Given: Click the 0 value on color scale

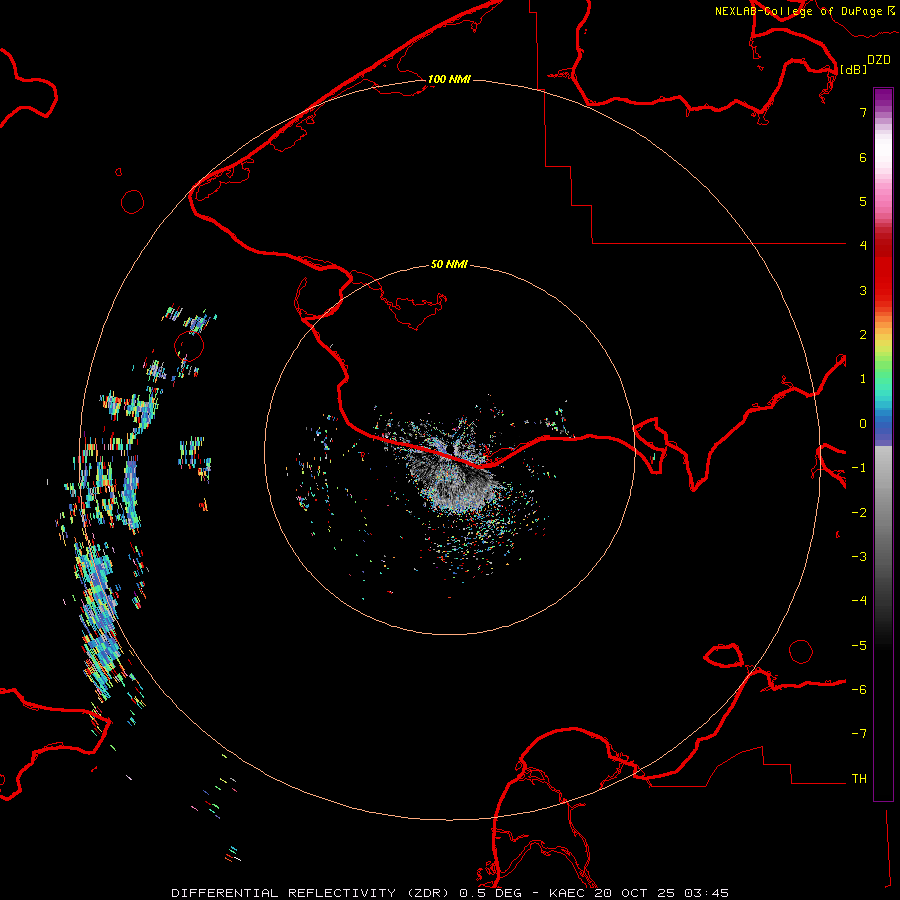Looking at the screenshot, I should point(863,424).
